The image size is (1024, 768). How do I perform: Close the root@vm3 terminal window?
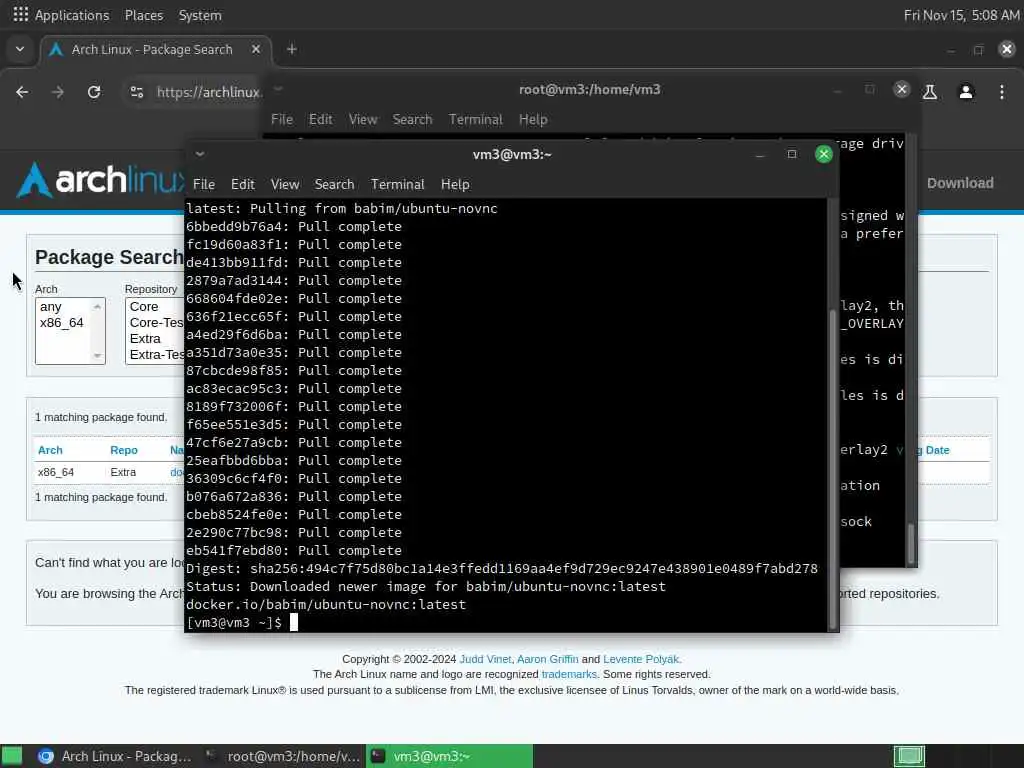coord(901,89)
